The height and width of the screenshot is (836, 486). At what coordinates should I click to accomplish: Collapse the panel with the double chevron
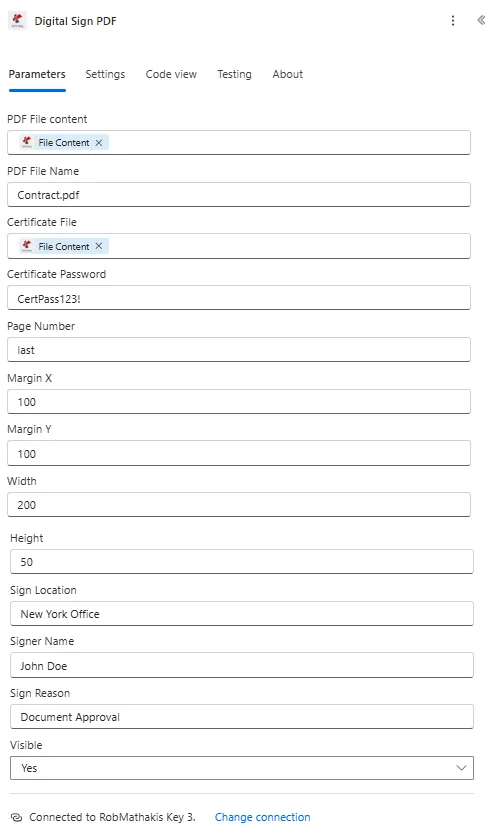click(x=480, y=20)
